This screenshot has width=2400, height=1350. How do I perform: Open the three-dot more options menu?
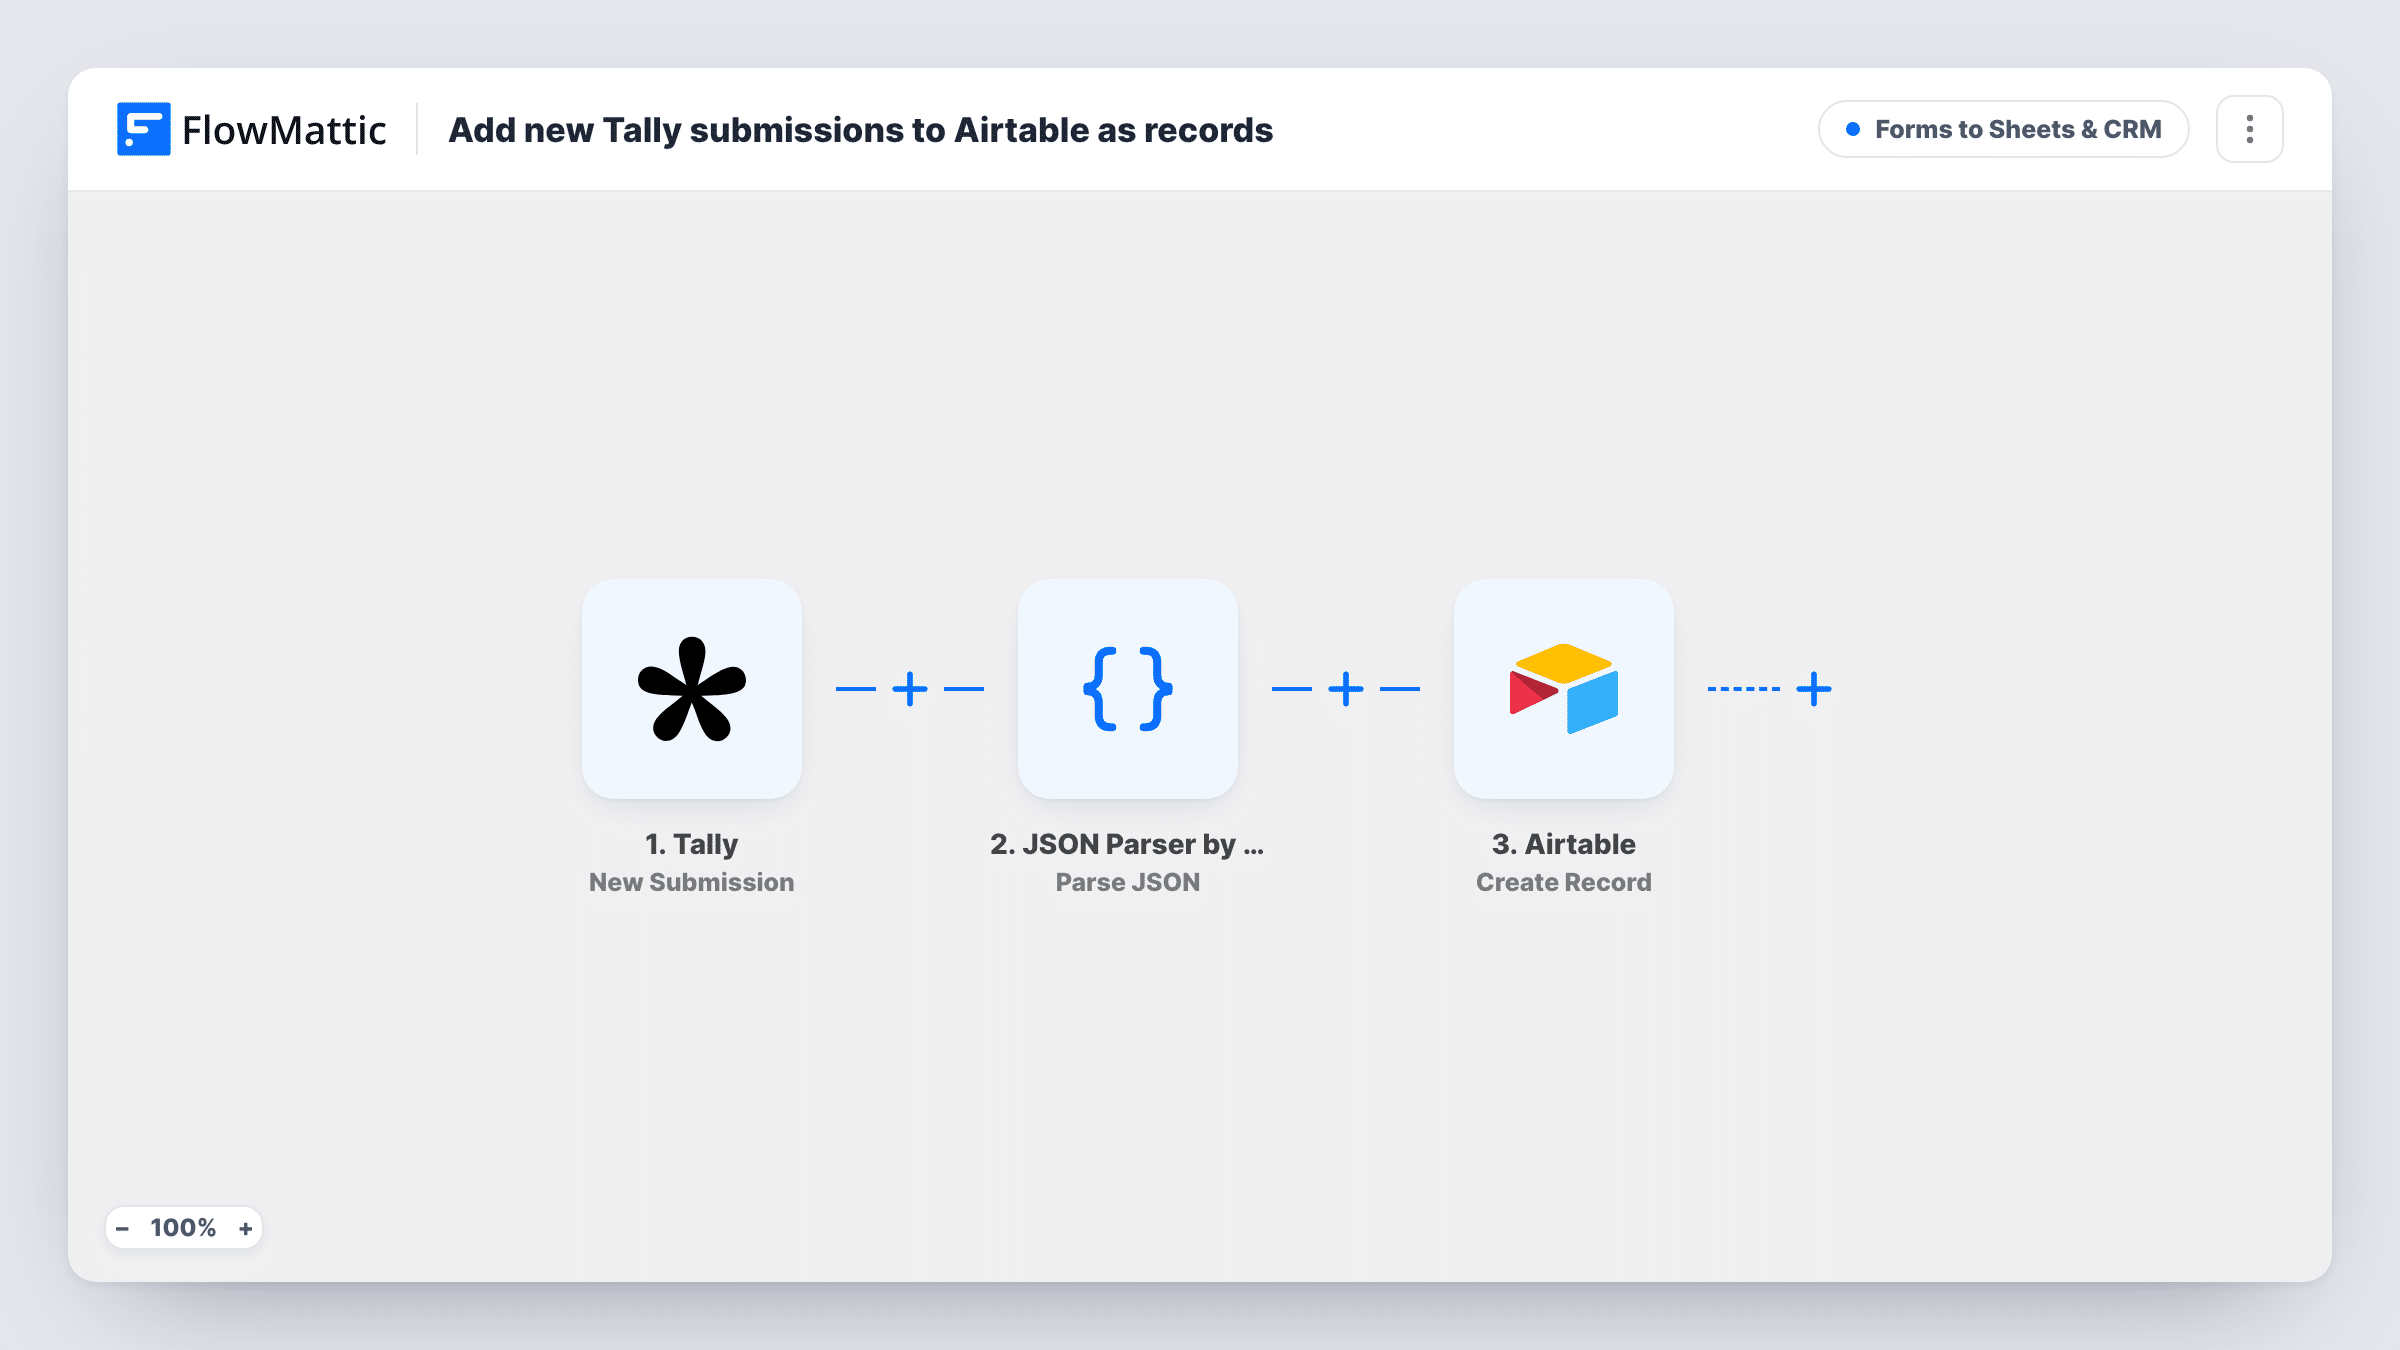tap(2250, 129)
